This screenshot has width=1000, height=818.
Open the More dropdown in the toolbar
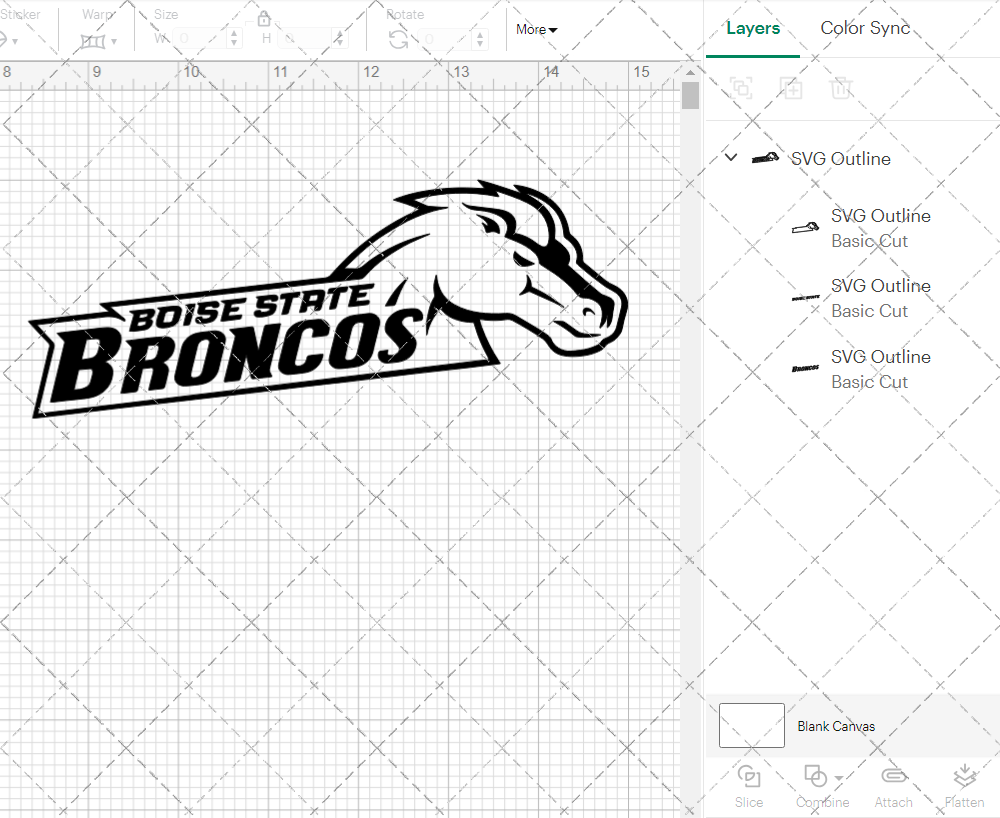[536, 30]
